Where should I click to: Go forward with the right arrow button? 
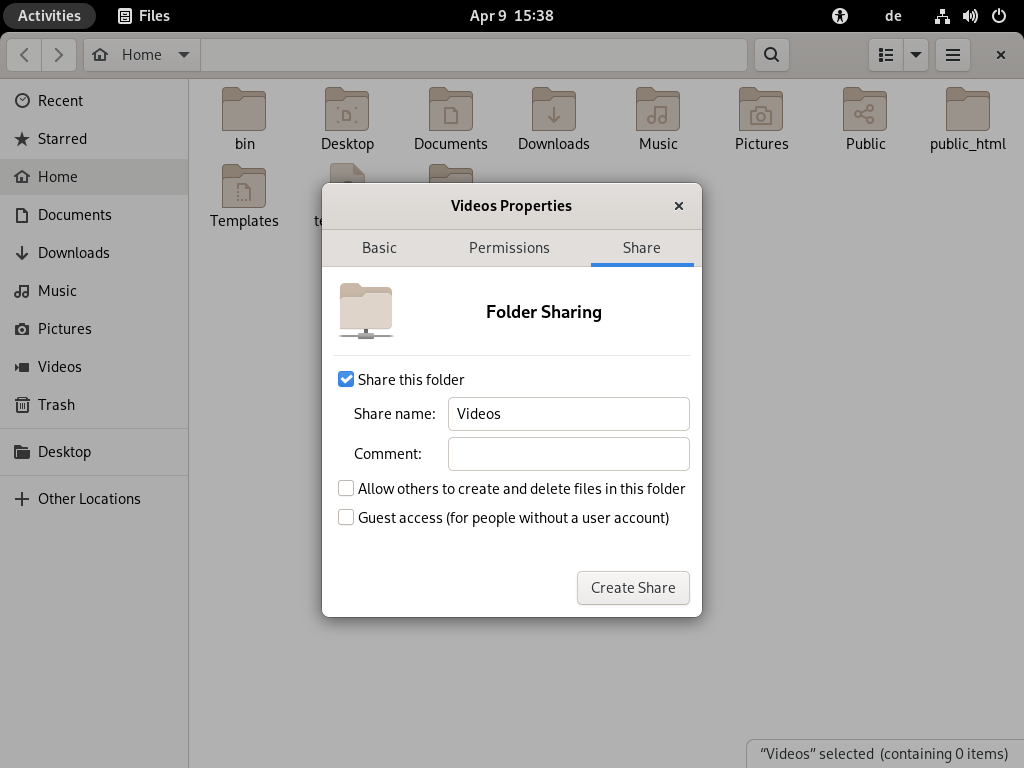click(x=59, y=55)
